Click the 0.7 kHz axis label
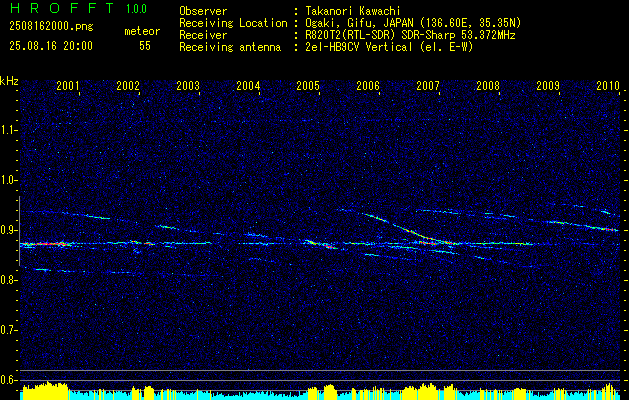Screen dimensions: 629x400 (x=8, y=330)
